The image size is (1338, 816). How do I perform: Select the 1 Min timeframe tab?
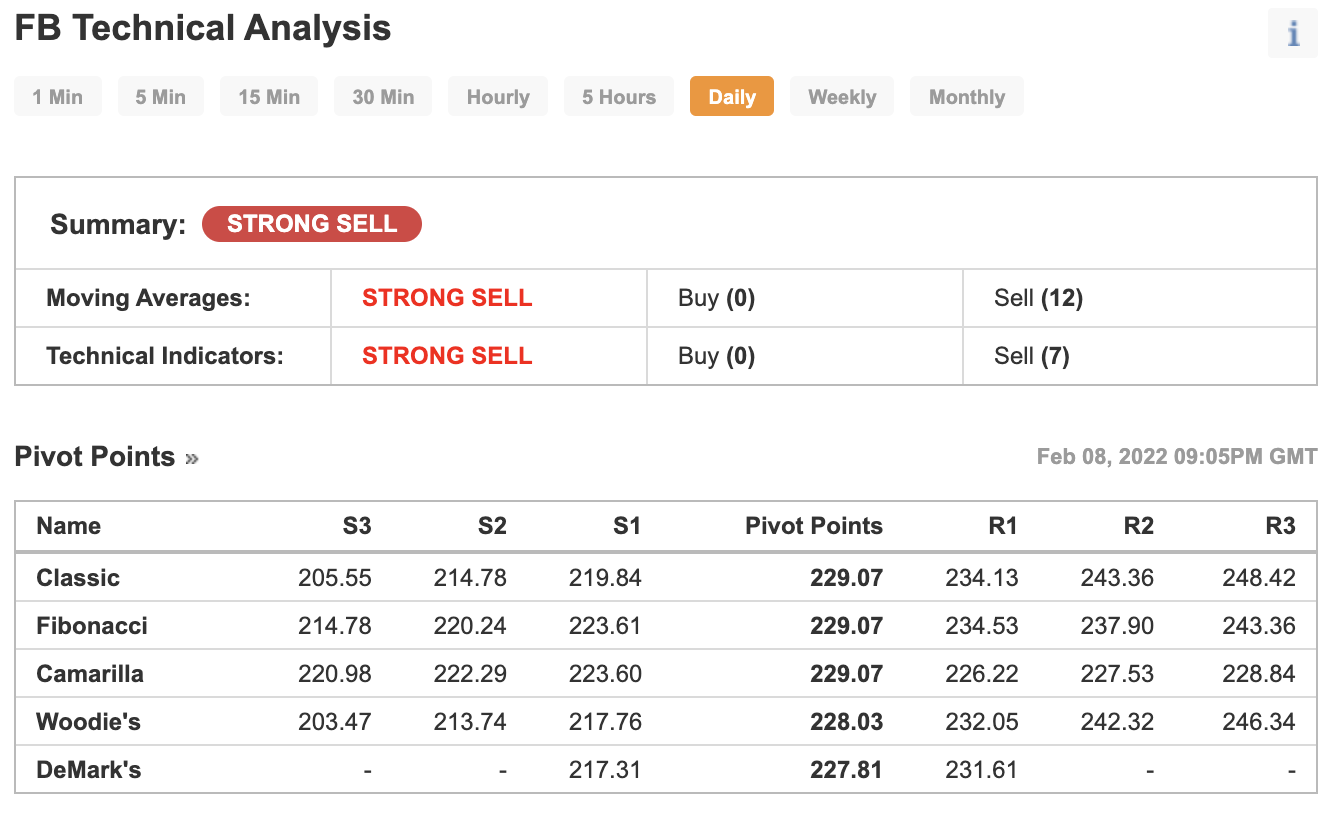(58, 97)
